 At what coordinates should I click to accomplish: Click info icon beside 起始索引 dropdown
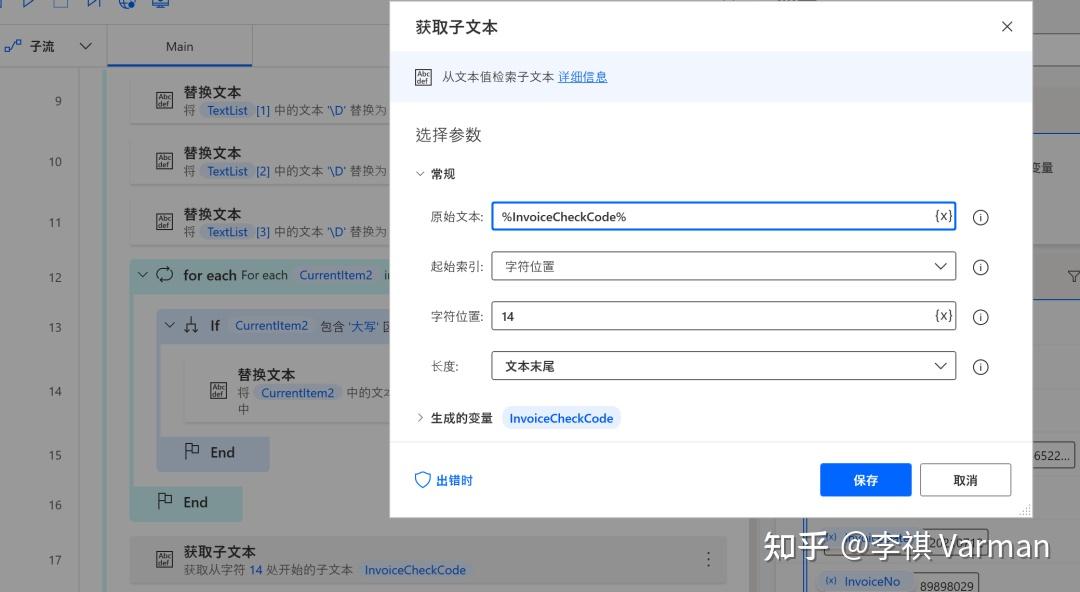[x=980, y=266]
